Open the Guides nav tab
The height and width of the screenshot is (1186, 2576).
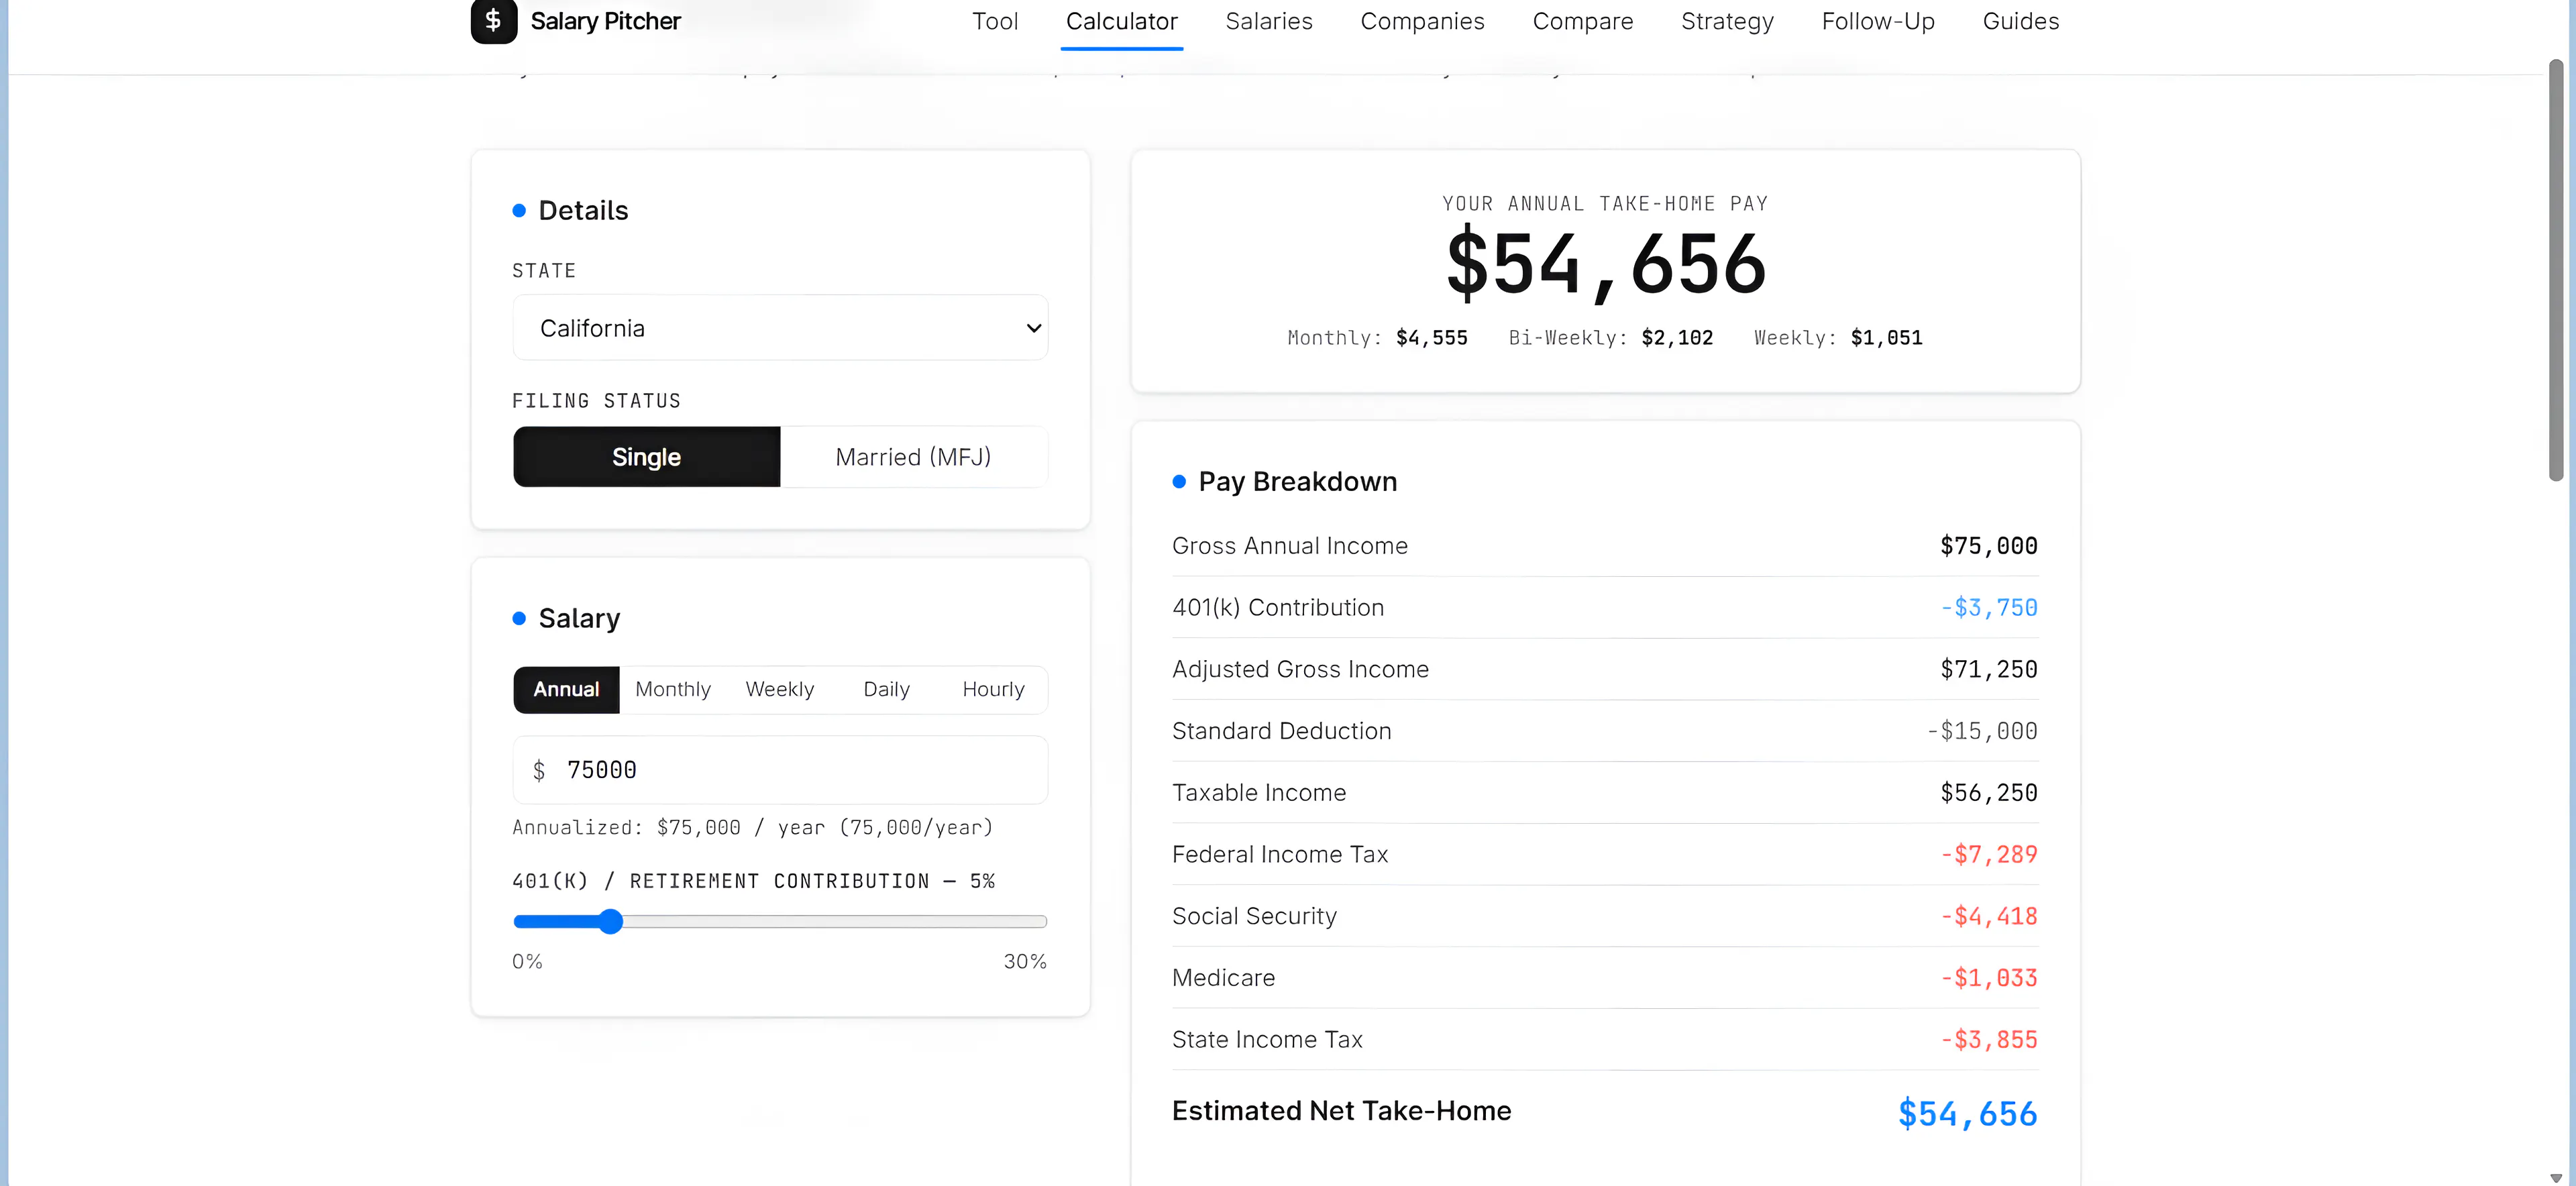(x=2020, y=21)
